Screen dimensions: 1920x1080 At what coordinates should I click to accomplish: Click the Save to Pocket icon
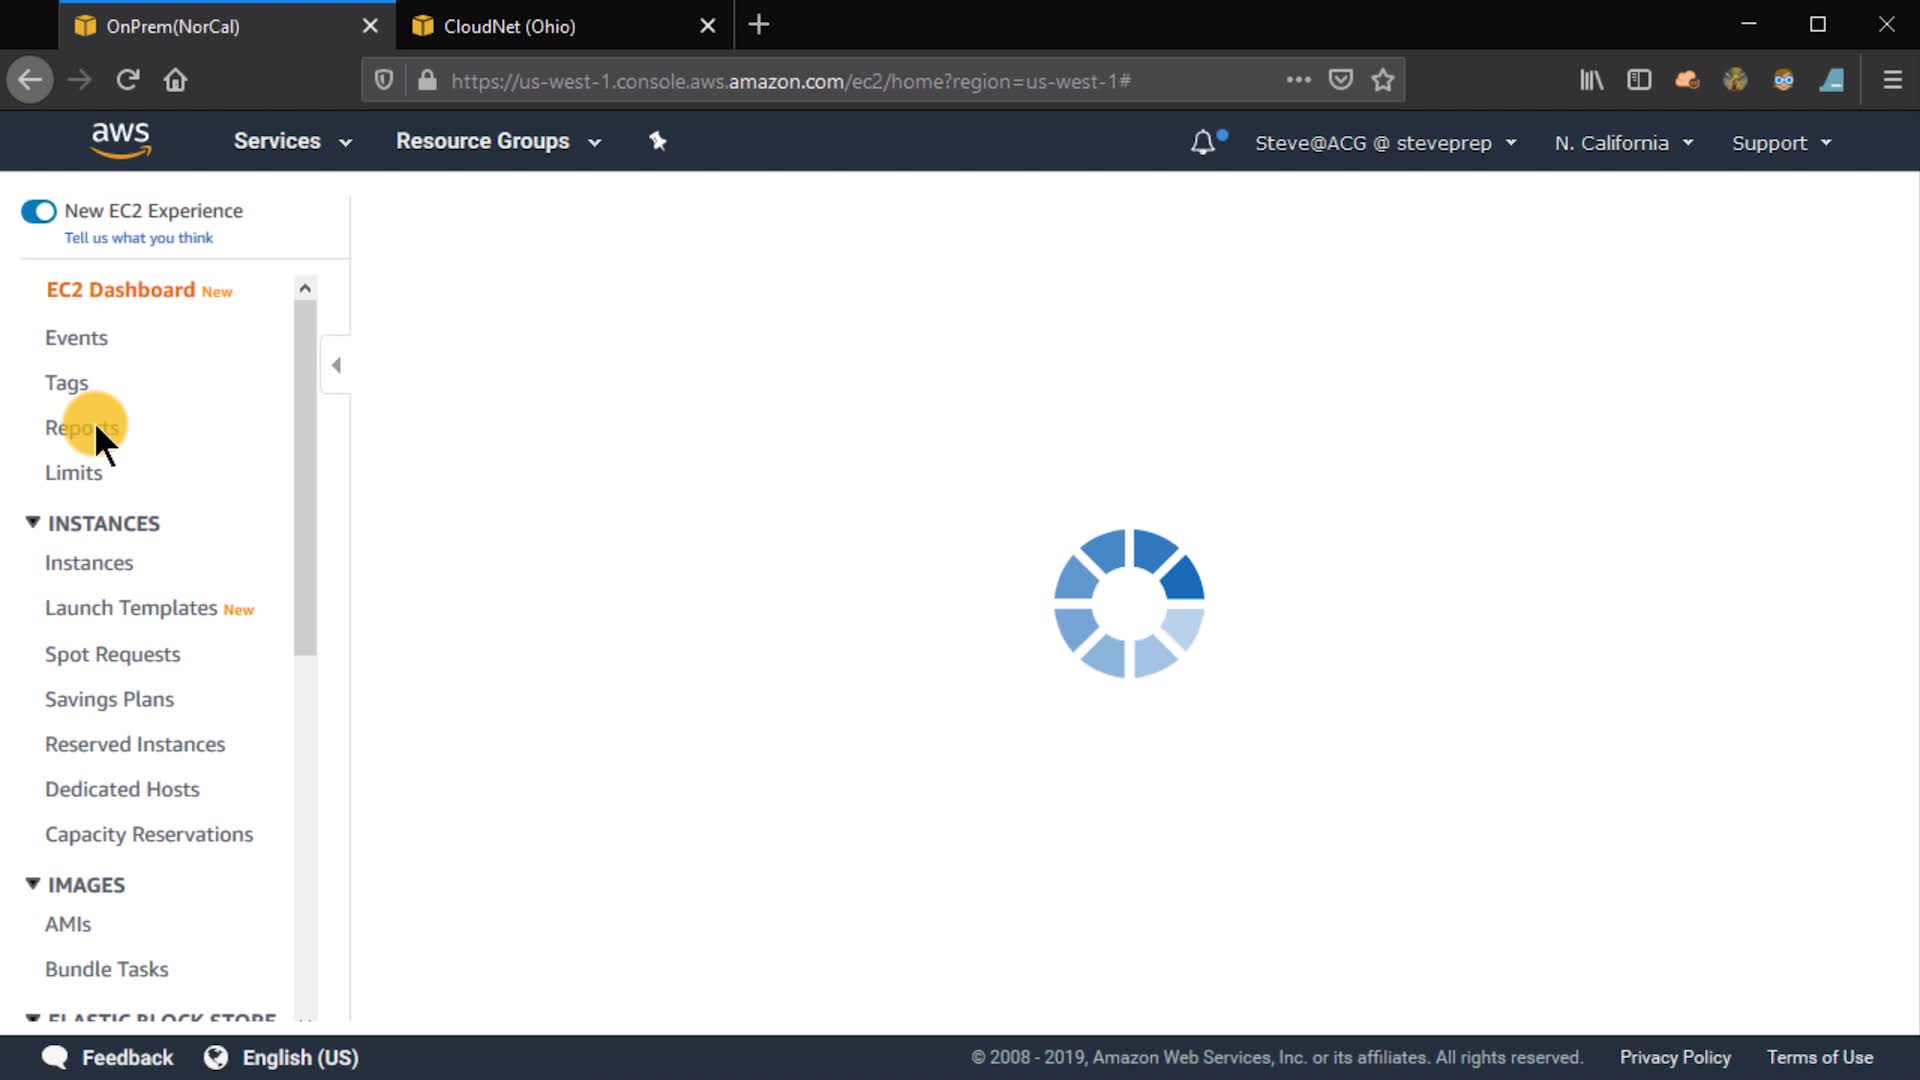1341,80
